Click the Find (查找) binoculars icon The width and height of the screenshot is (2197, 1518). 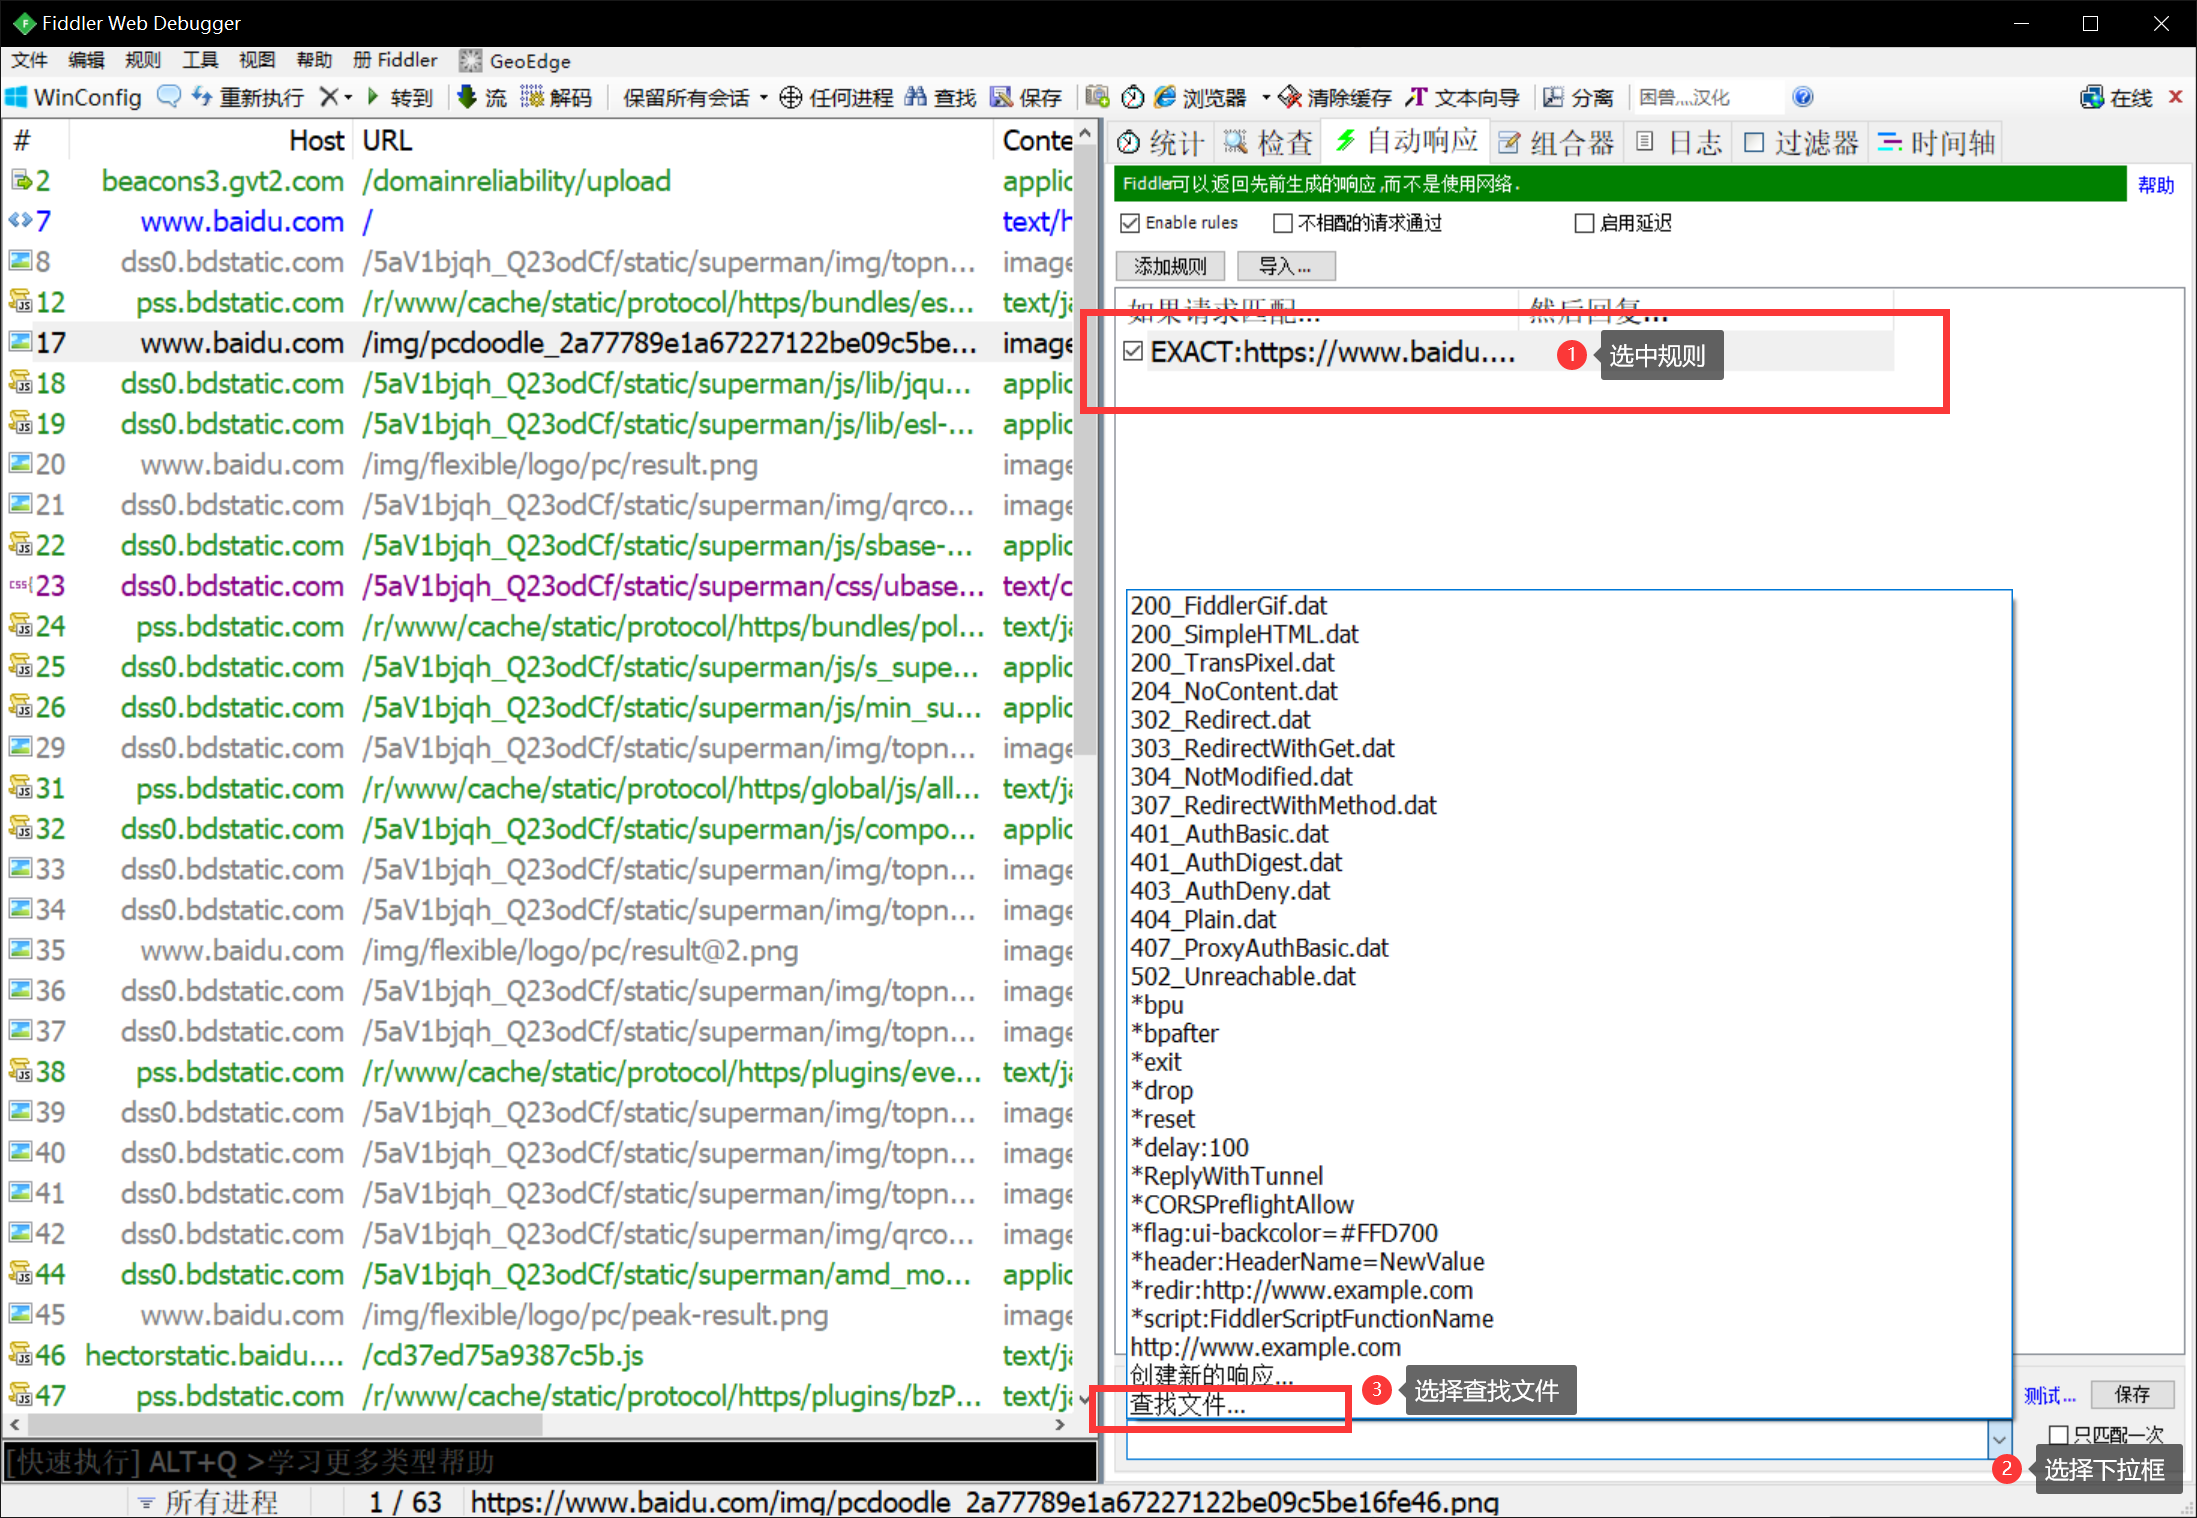tap(915, 97)
